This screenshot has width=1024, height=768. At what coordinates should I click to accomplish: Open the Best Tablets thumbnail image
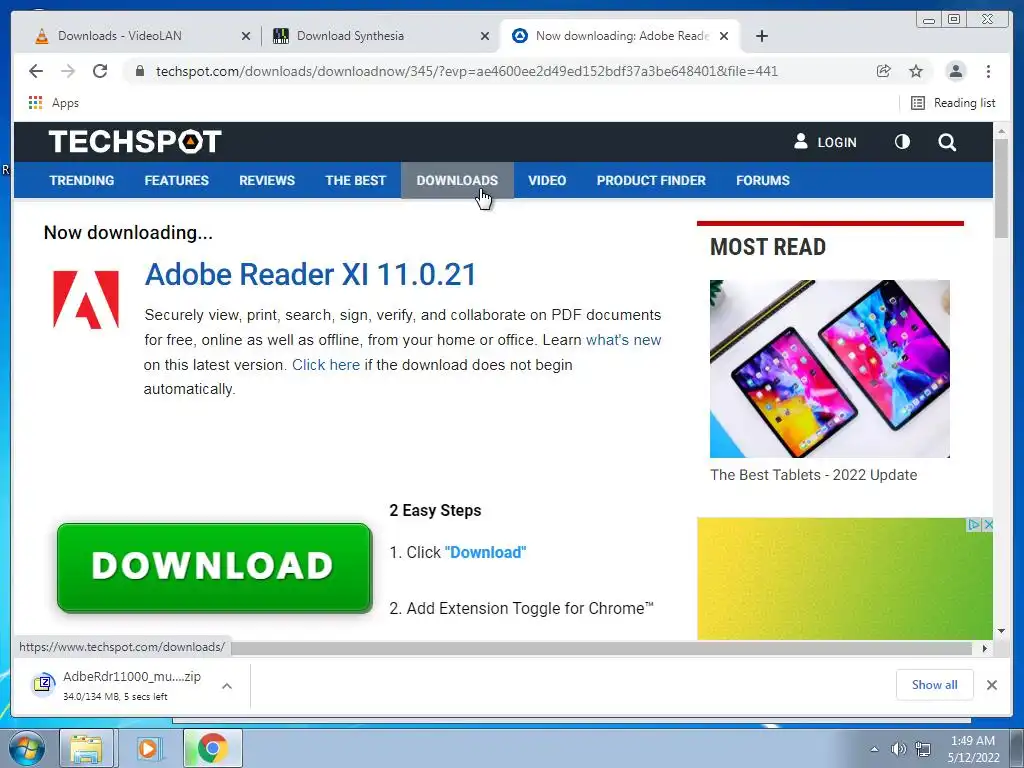829,369
